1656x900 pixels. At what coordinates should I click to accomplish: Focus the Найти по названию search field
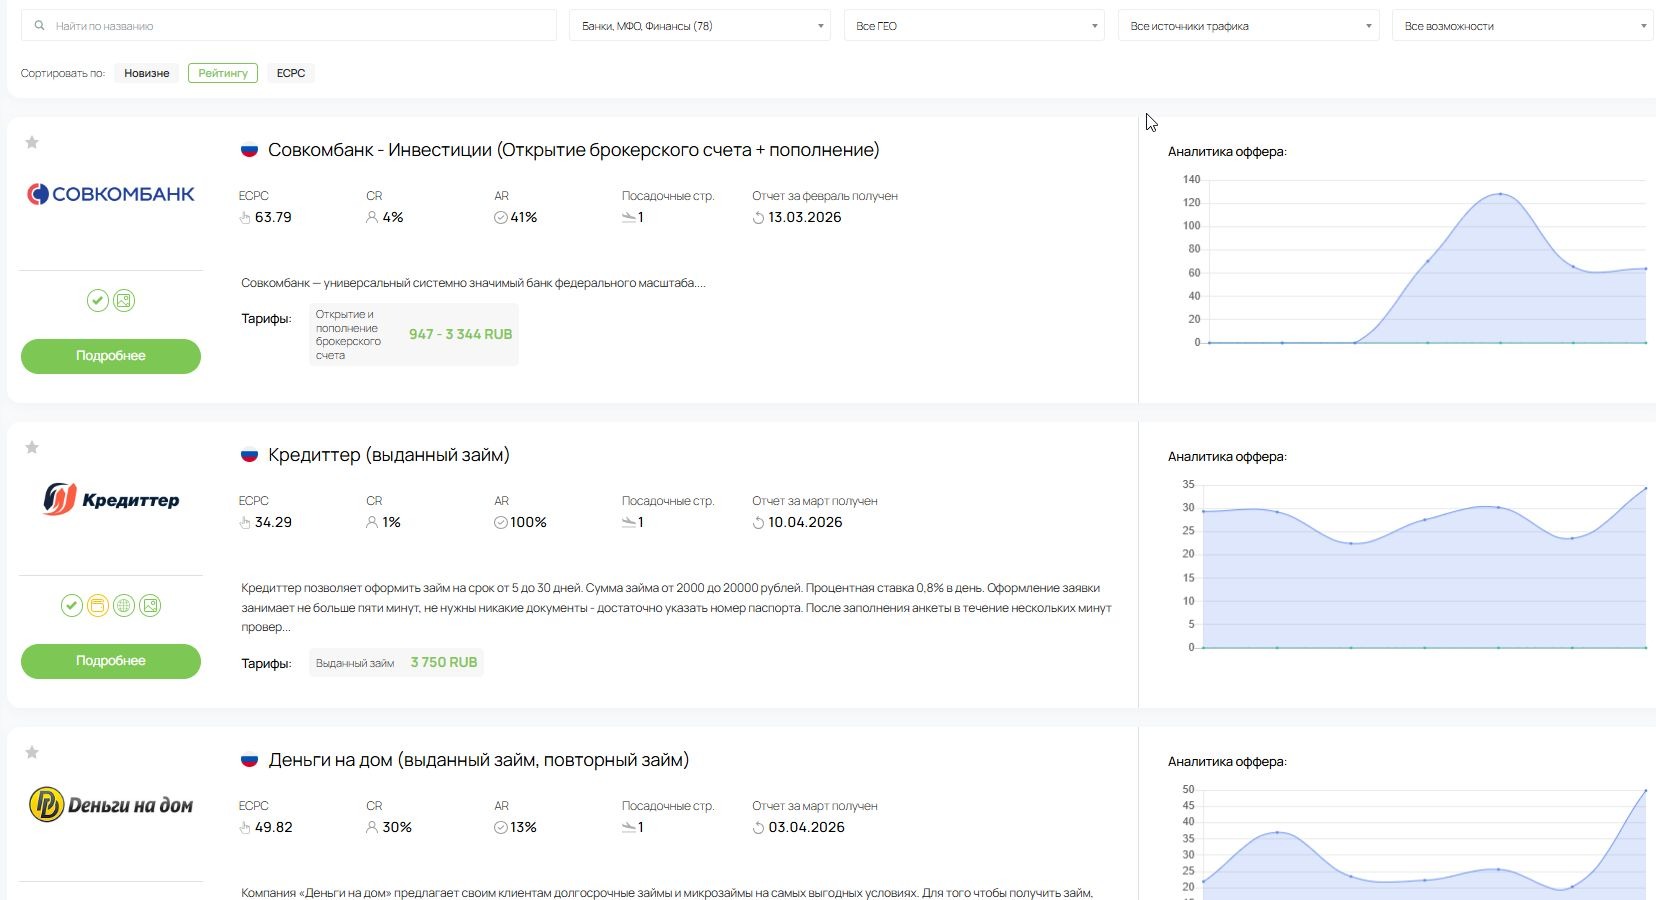[x=288, y=26]
